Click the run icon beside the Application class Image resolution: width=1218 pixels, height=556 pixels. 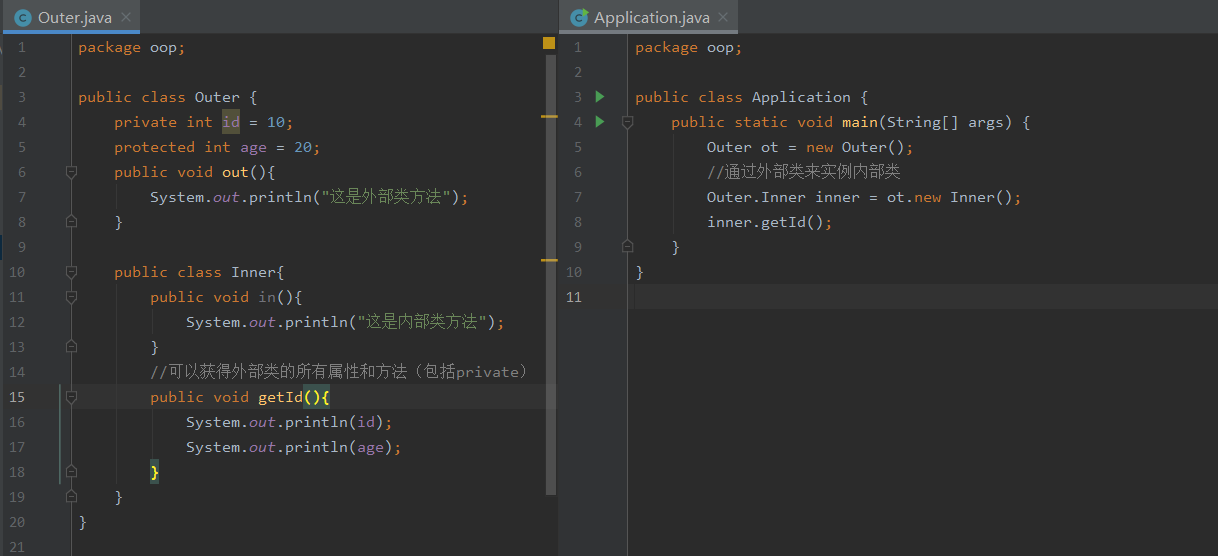(600, 97)
